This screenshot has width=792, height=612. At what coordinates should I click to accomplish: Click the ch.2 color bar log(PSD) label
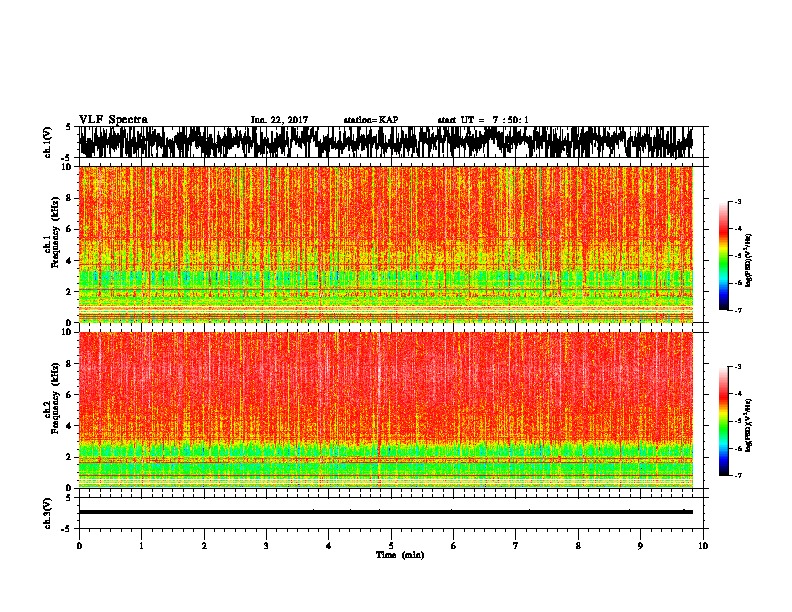[749, 425]
